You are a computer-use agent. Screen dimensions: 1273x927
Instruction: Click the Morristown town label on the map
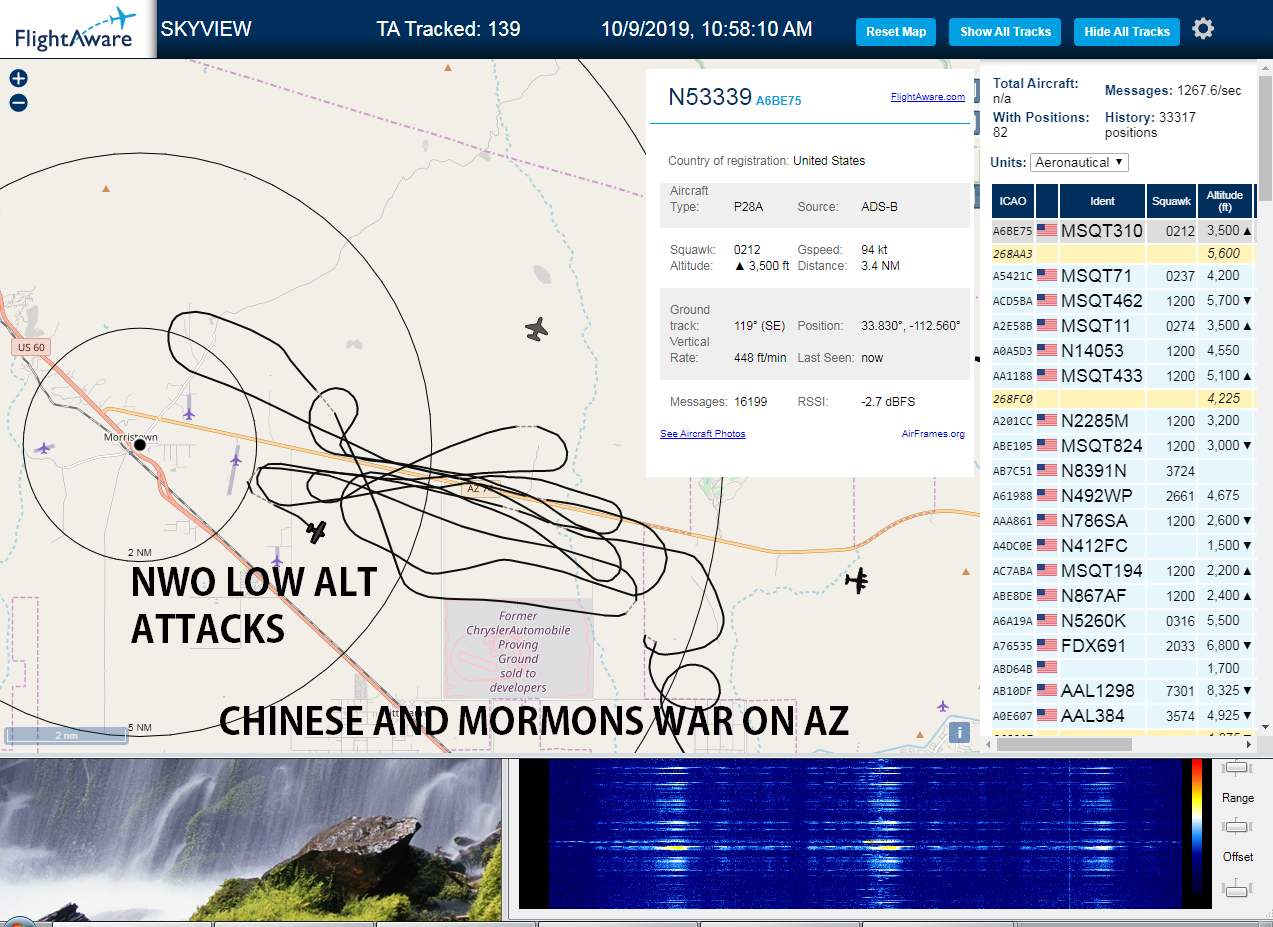(132, 437)
